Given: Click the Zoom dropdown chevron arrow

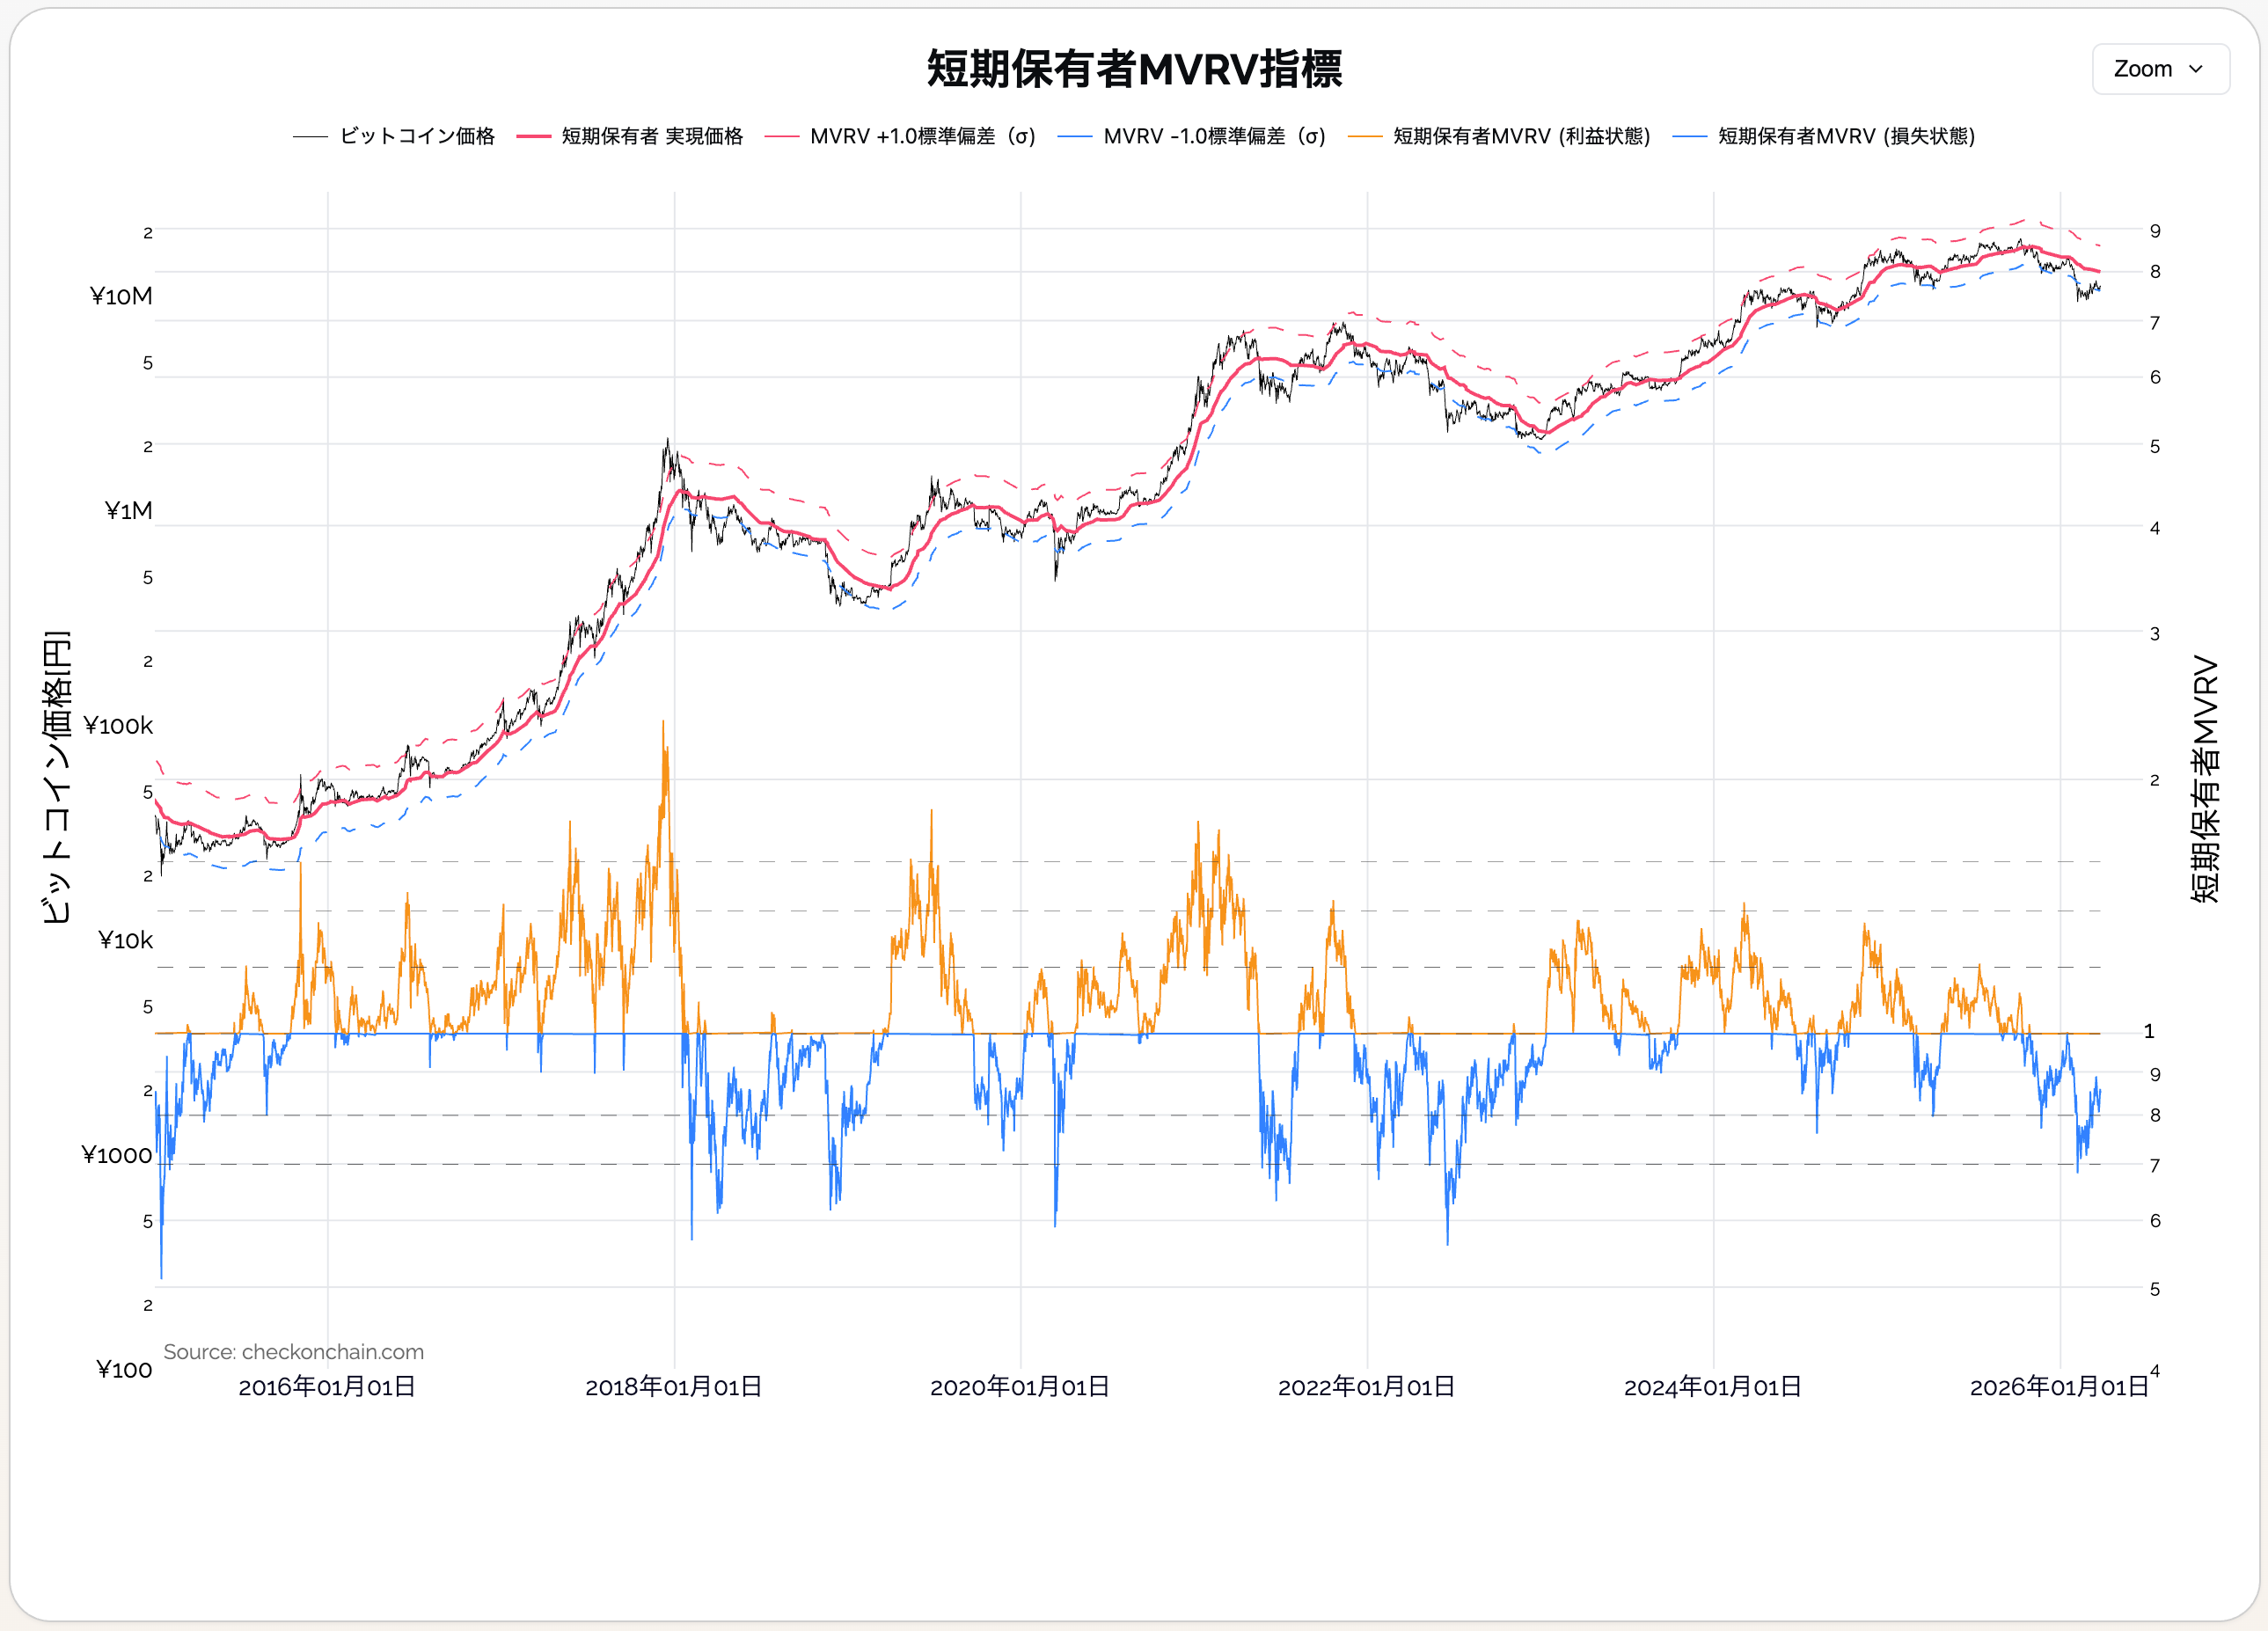Looking at the screenshot, I should [2196, 69].
